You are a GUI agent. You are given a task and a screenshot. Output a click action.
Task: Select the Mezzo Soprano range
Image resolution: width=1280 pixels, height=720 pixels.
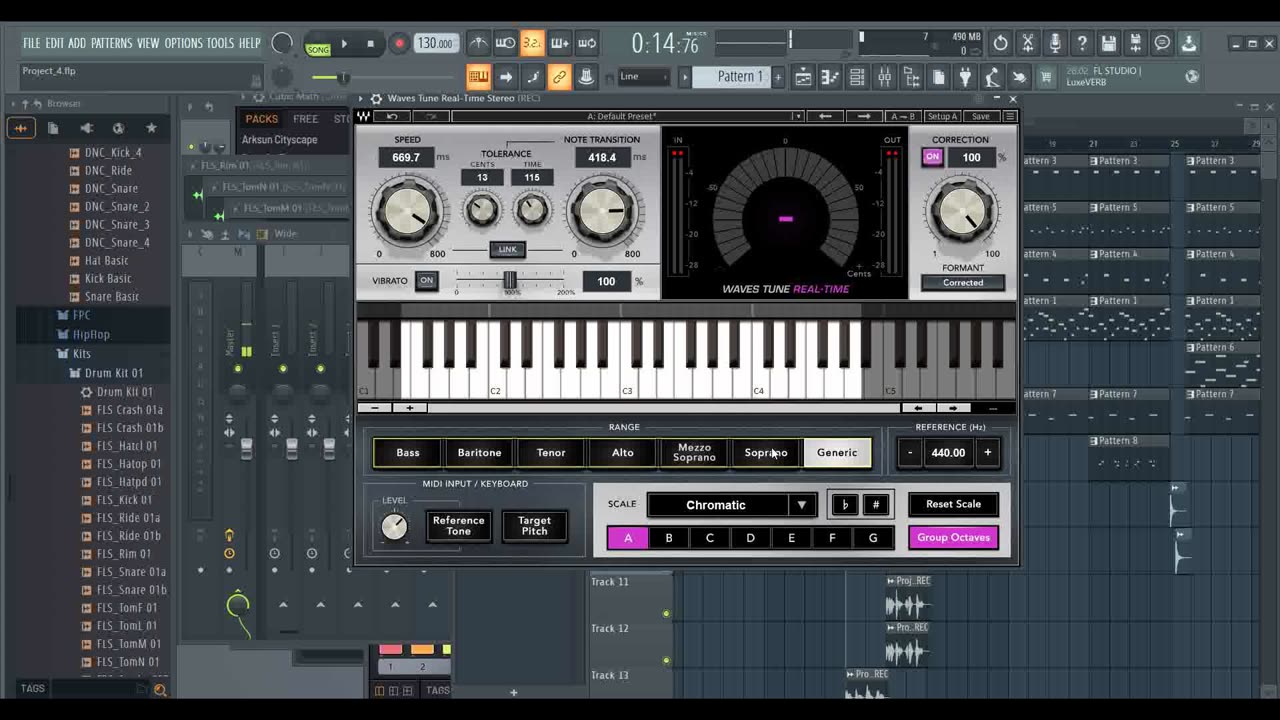(x=694, y=453)
